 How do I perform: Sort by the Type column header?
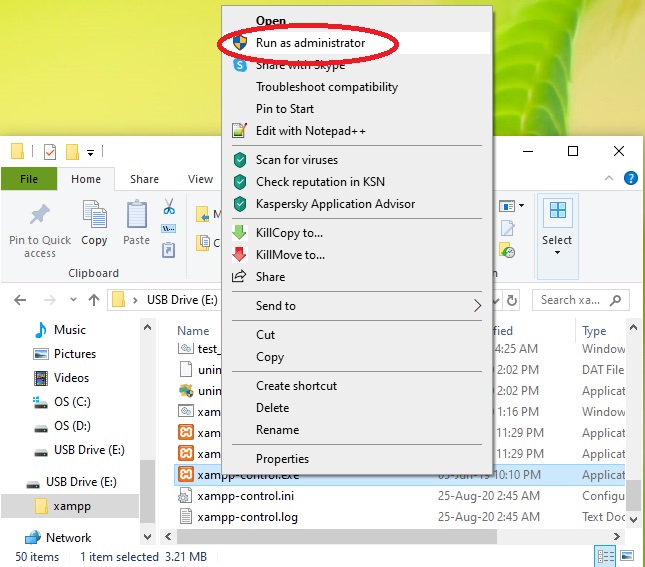pyautogui.click(x=594, y=331)
